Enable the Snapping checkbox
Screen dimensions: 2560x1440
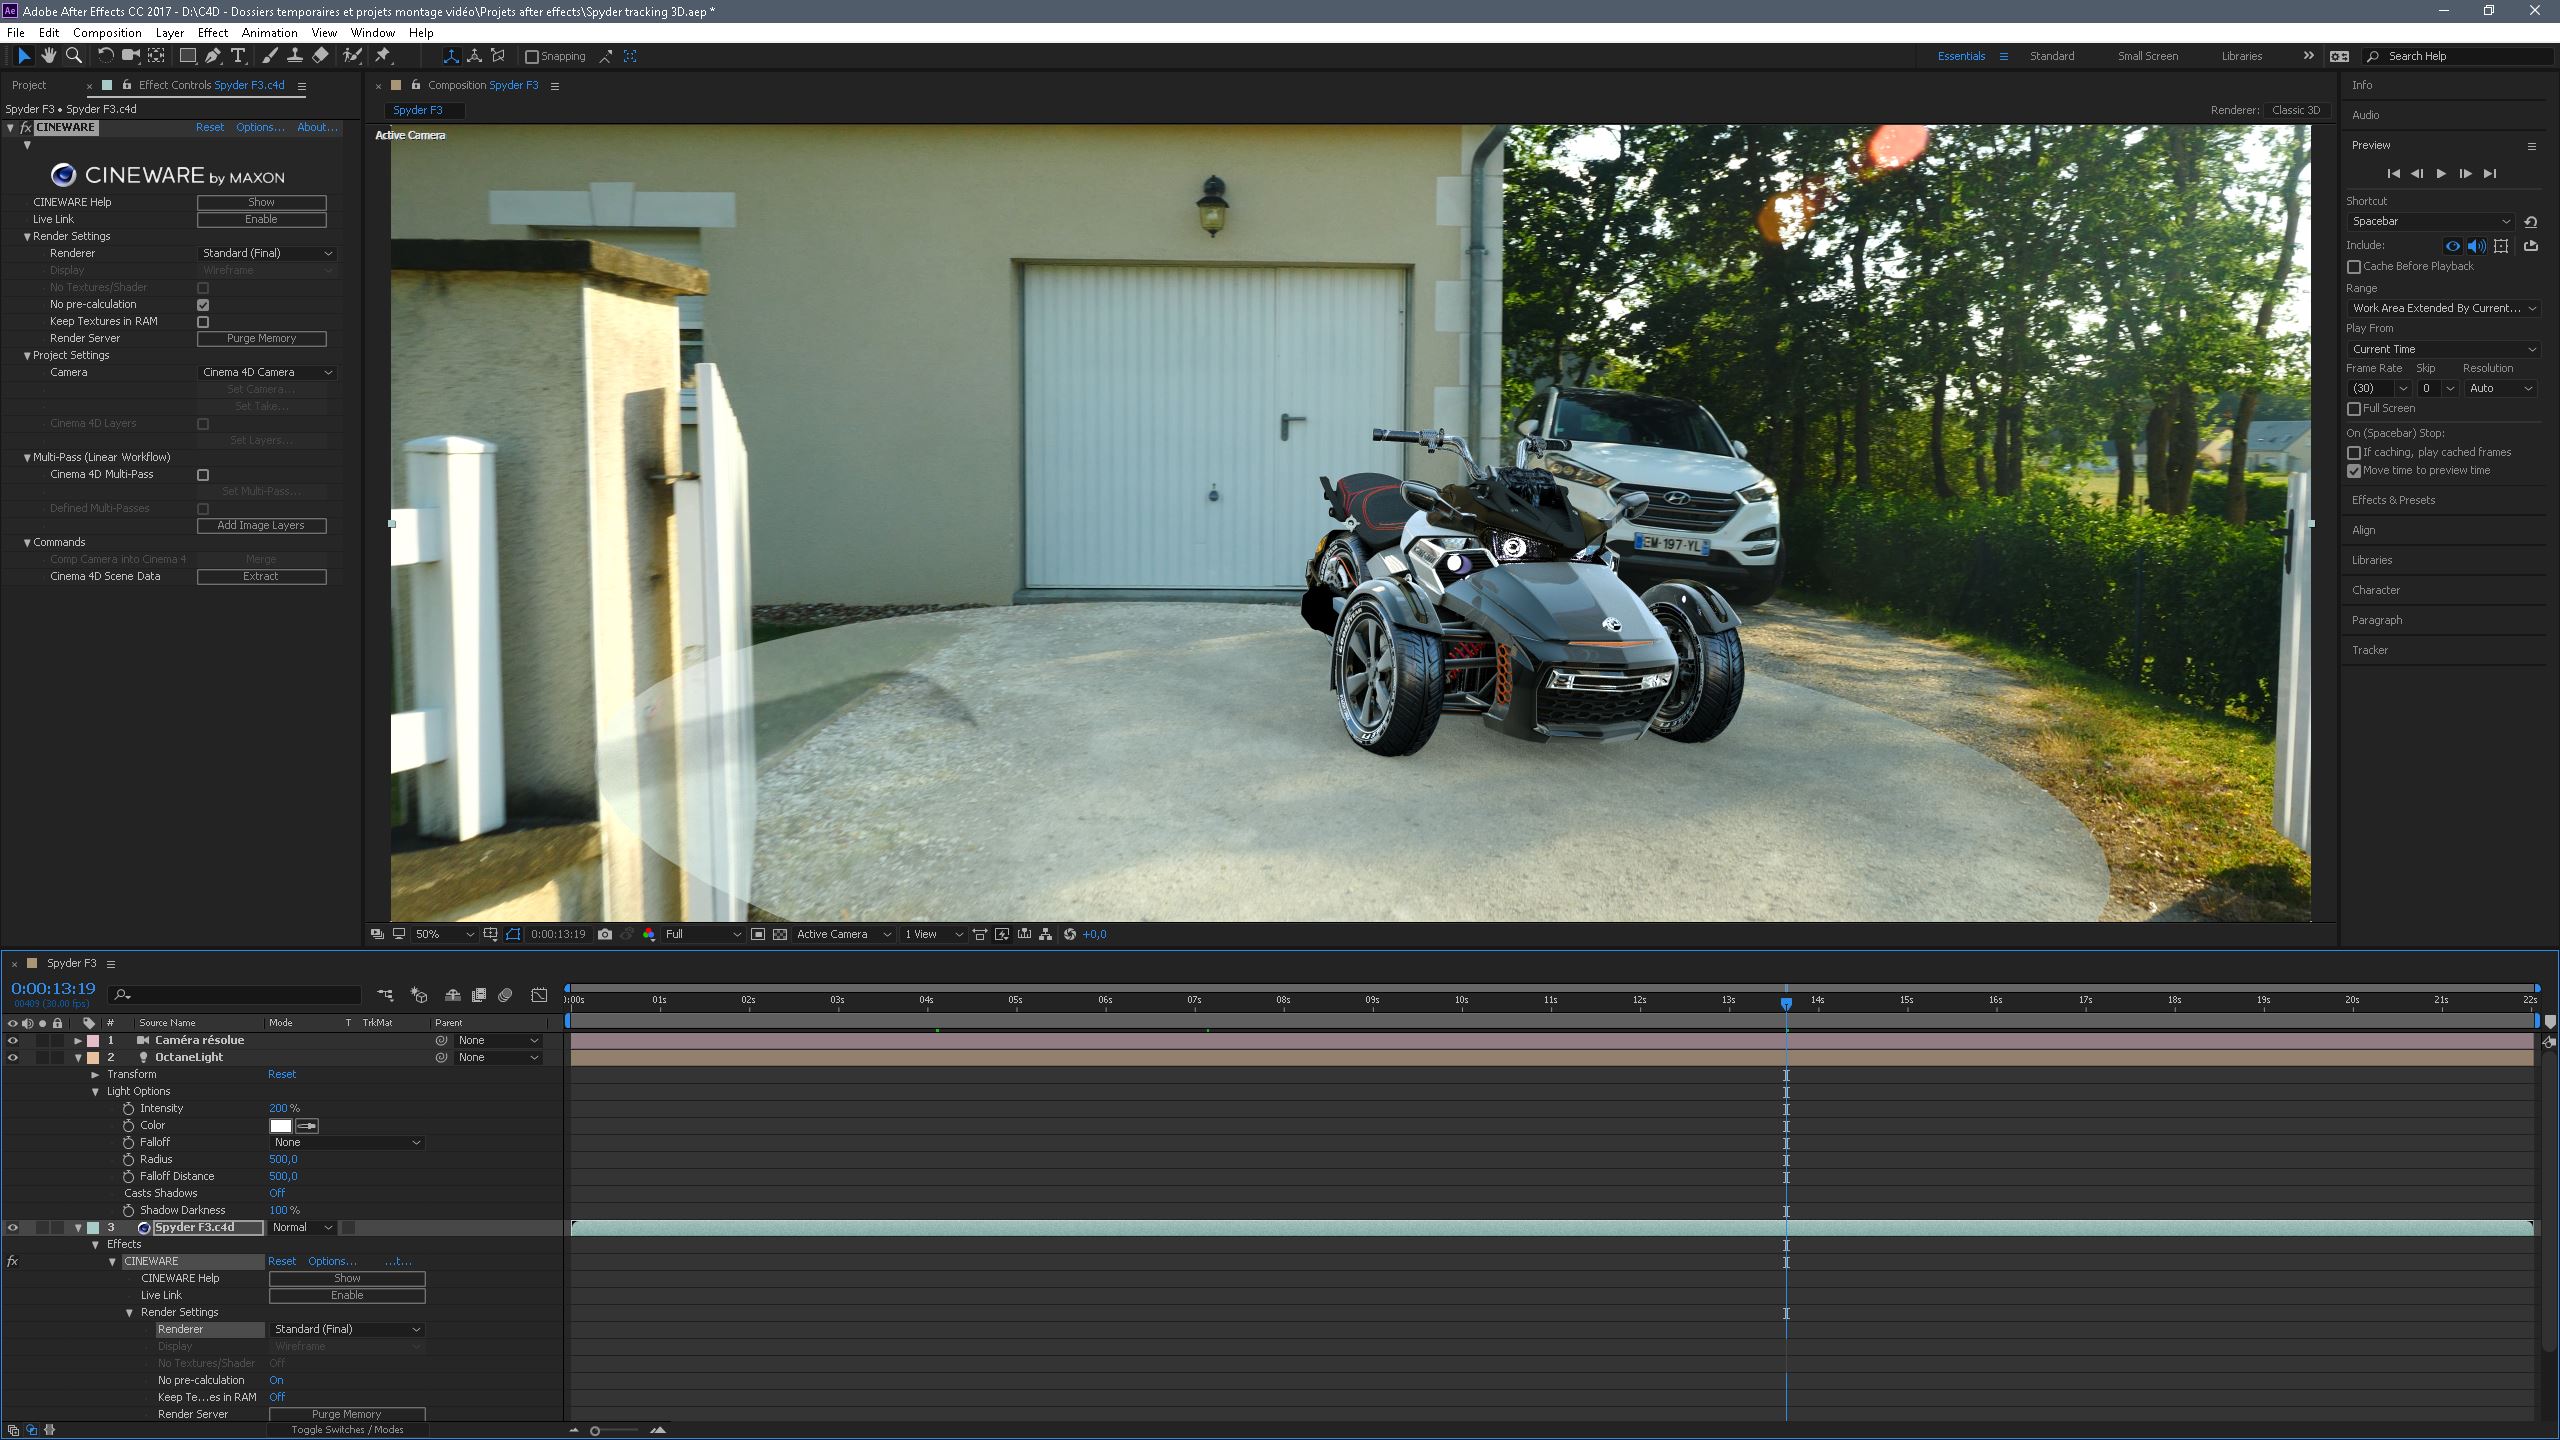click(x=532, y=57)
